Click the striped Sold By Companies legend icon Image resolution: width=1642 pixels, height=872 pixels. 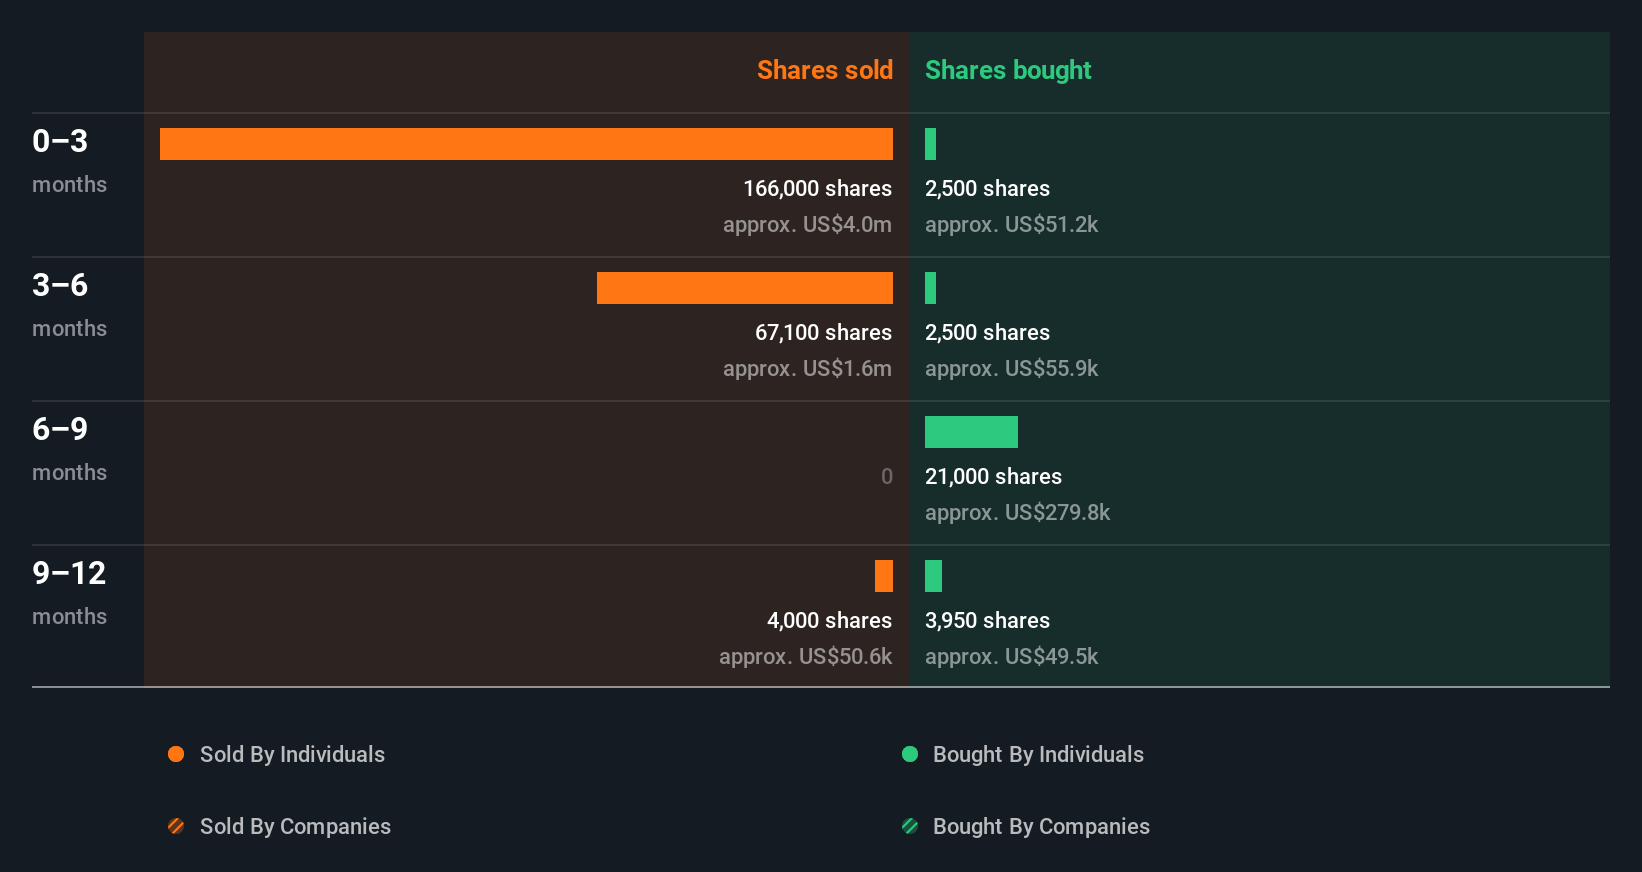coord(176,826)
